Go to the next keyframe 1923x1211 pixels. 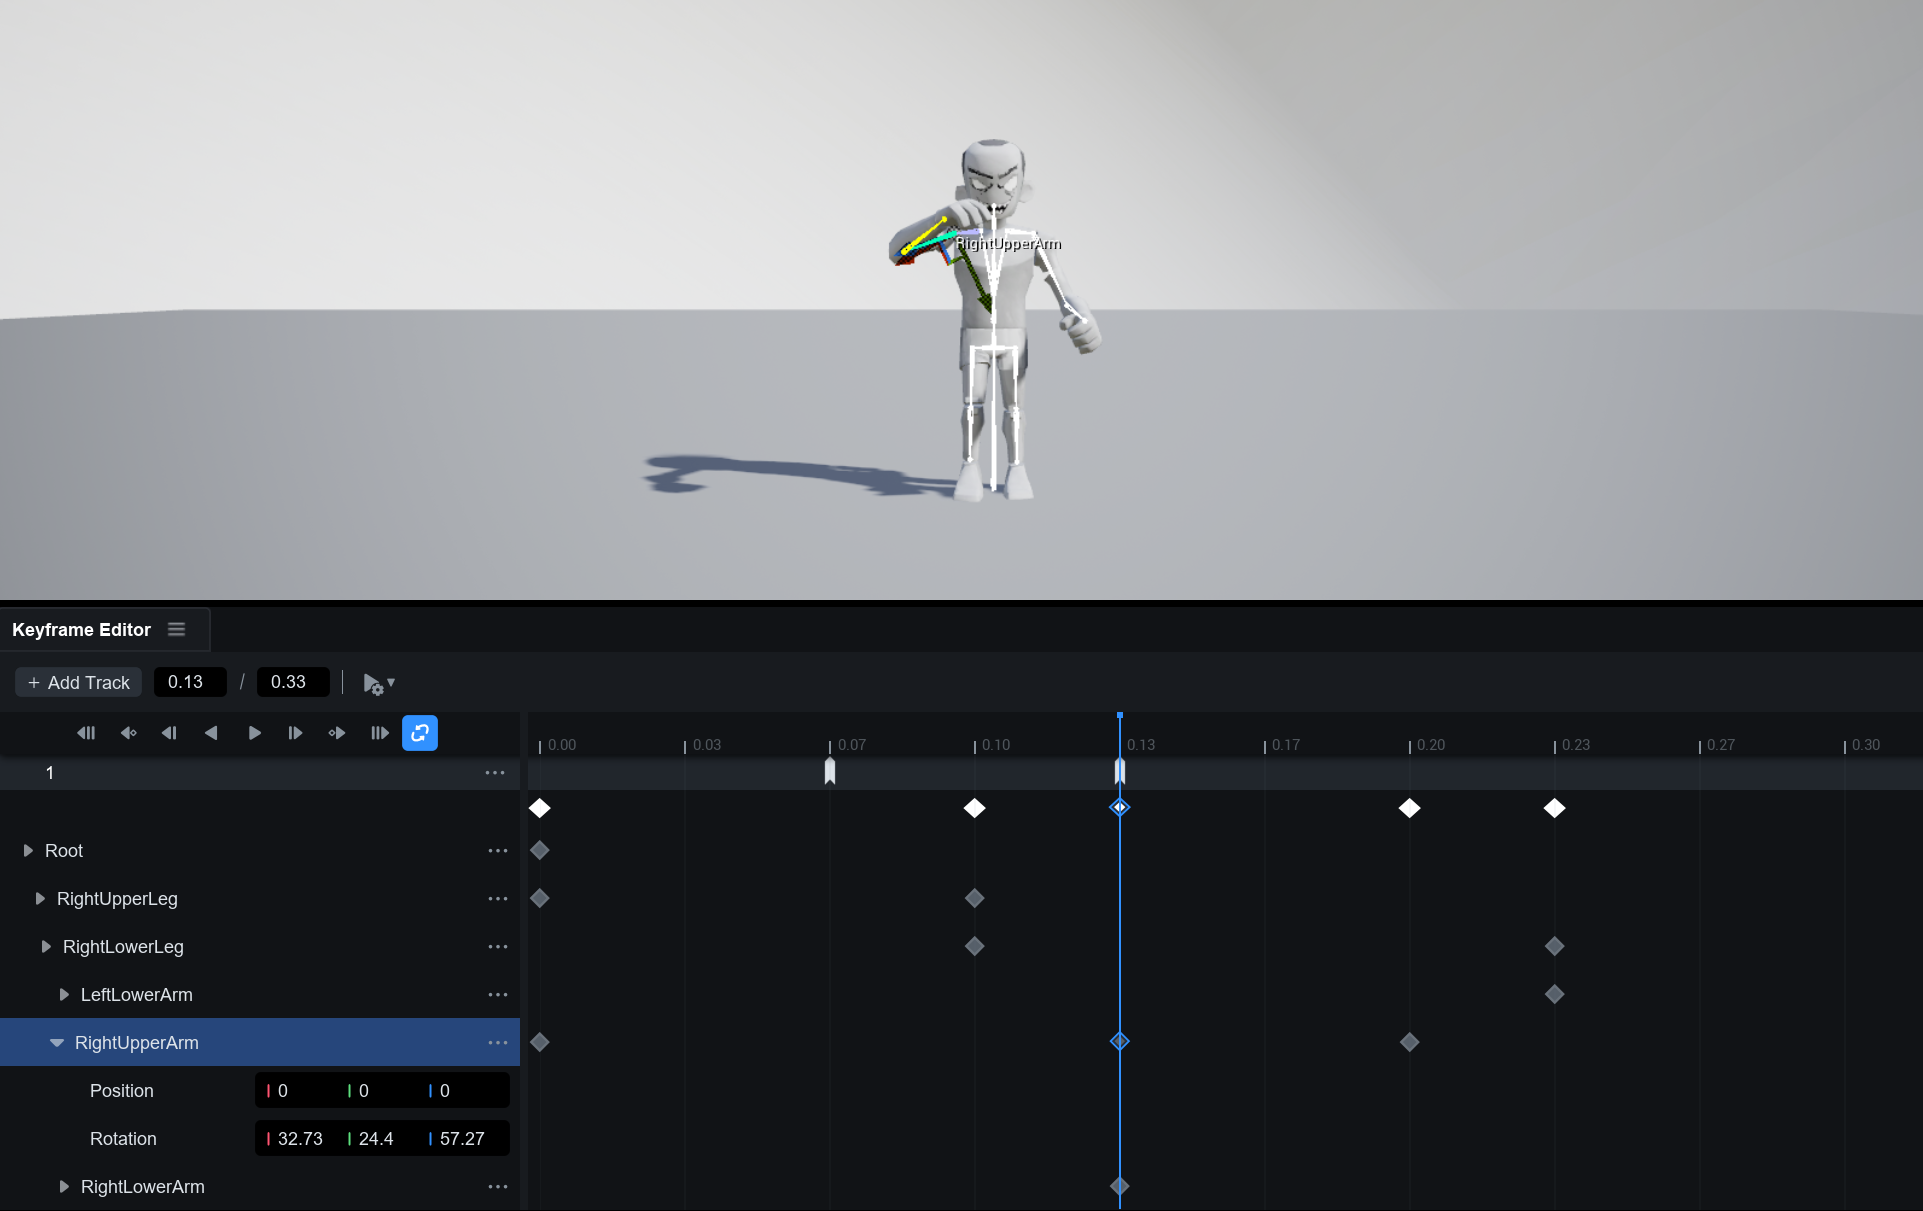[x=337, y=733]
